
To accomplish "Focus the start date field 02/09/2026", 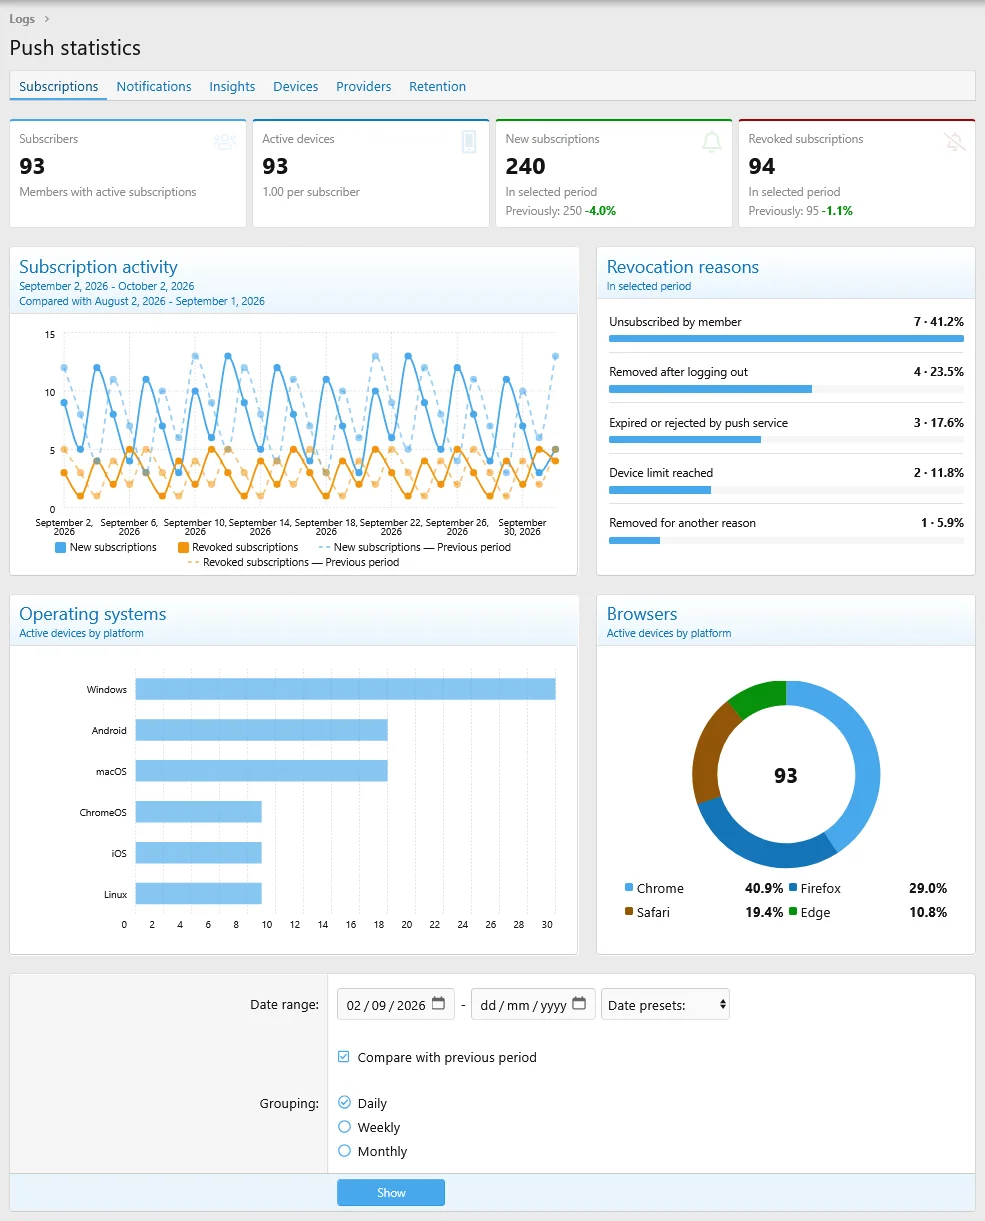I will tap(397, 1004).
